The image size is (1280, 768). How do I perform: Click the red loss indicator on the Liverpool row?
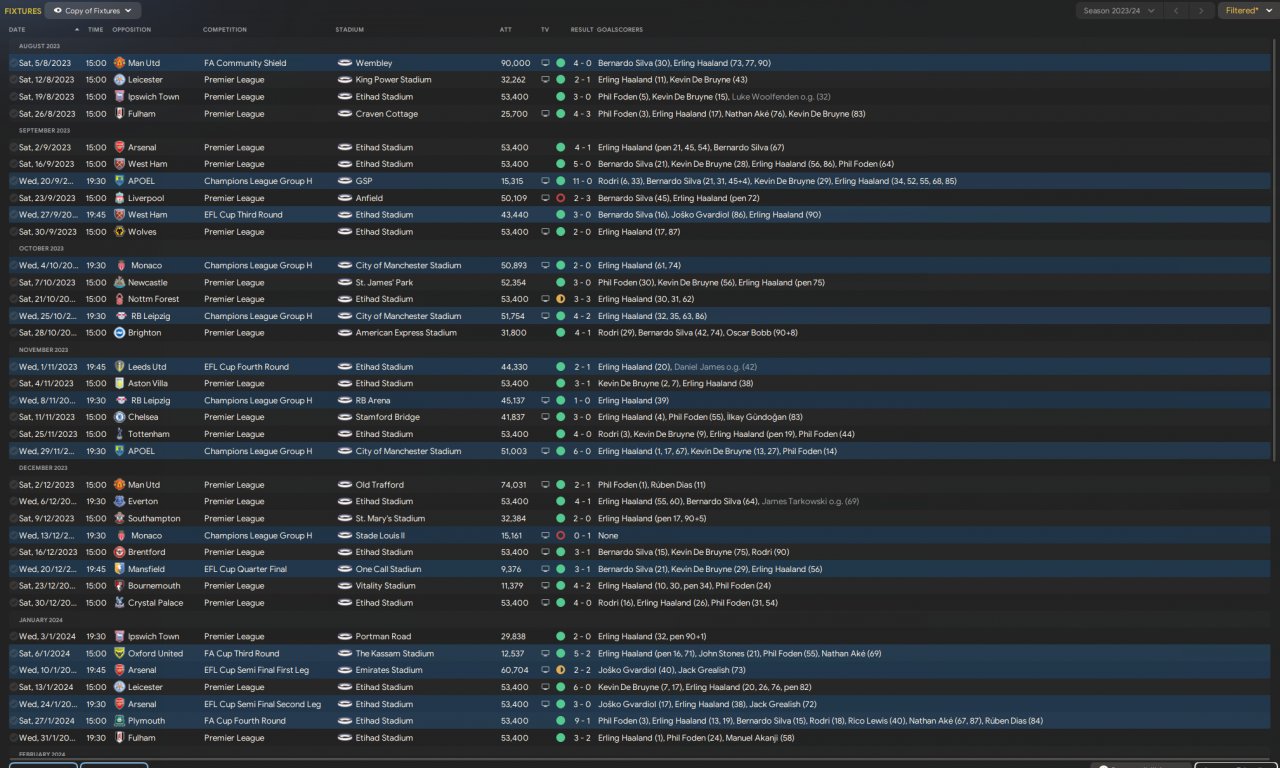(x=560, y=198)
